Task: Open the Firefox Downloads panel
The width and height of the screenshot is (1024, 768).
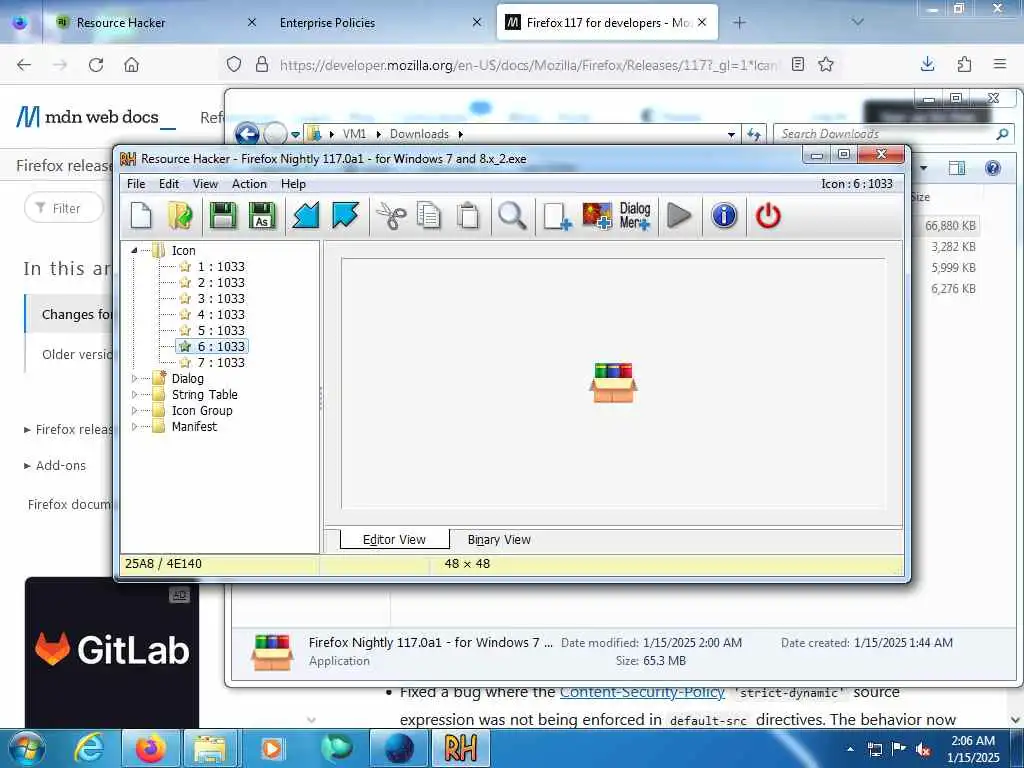Action: 927,64
